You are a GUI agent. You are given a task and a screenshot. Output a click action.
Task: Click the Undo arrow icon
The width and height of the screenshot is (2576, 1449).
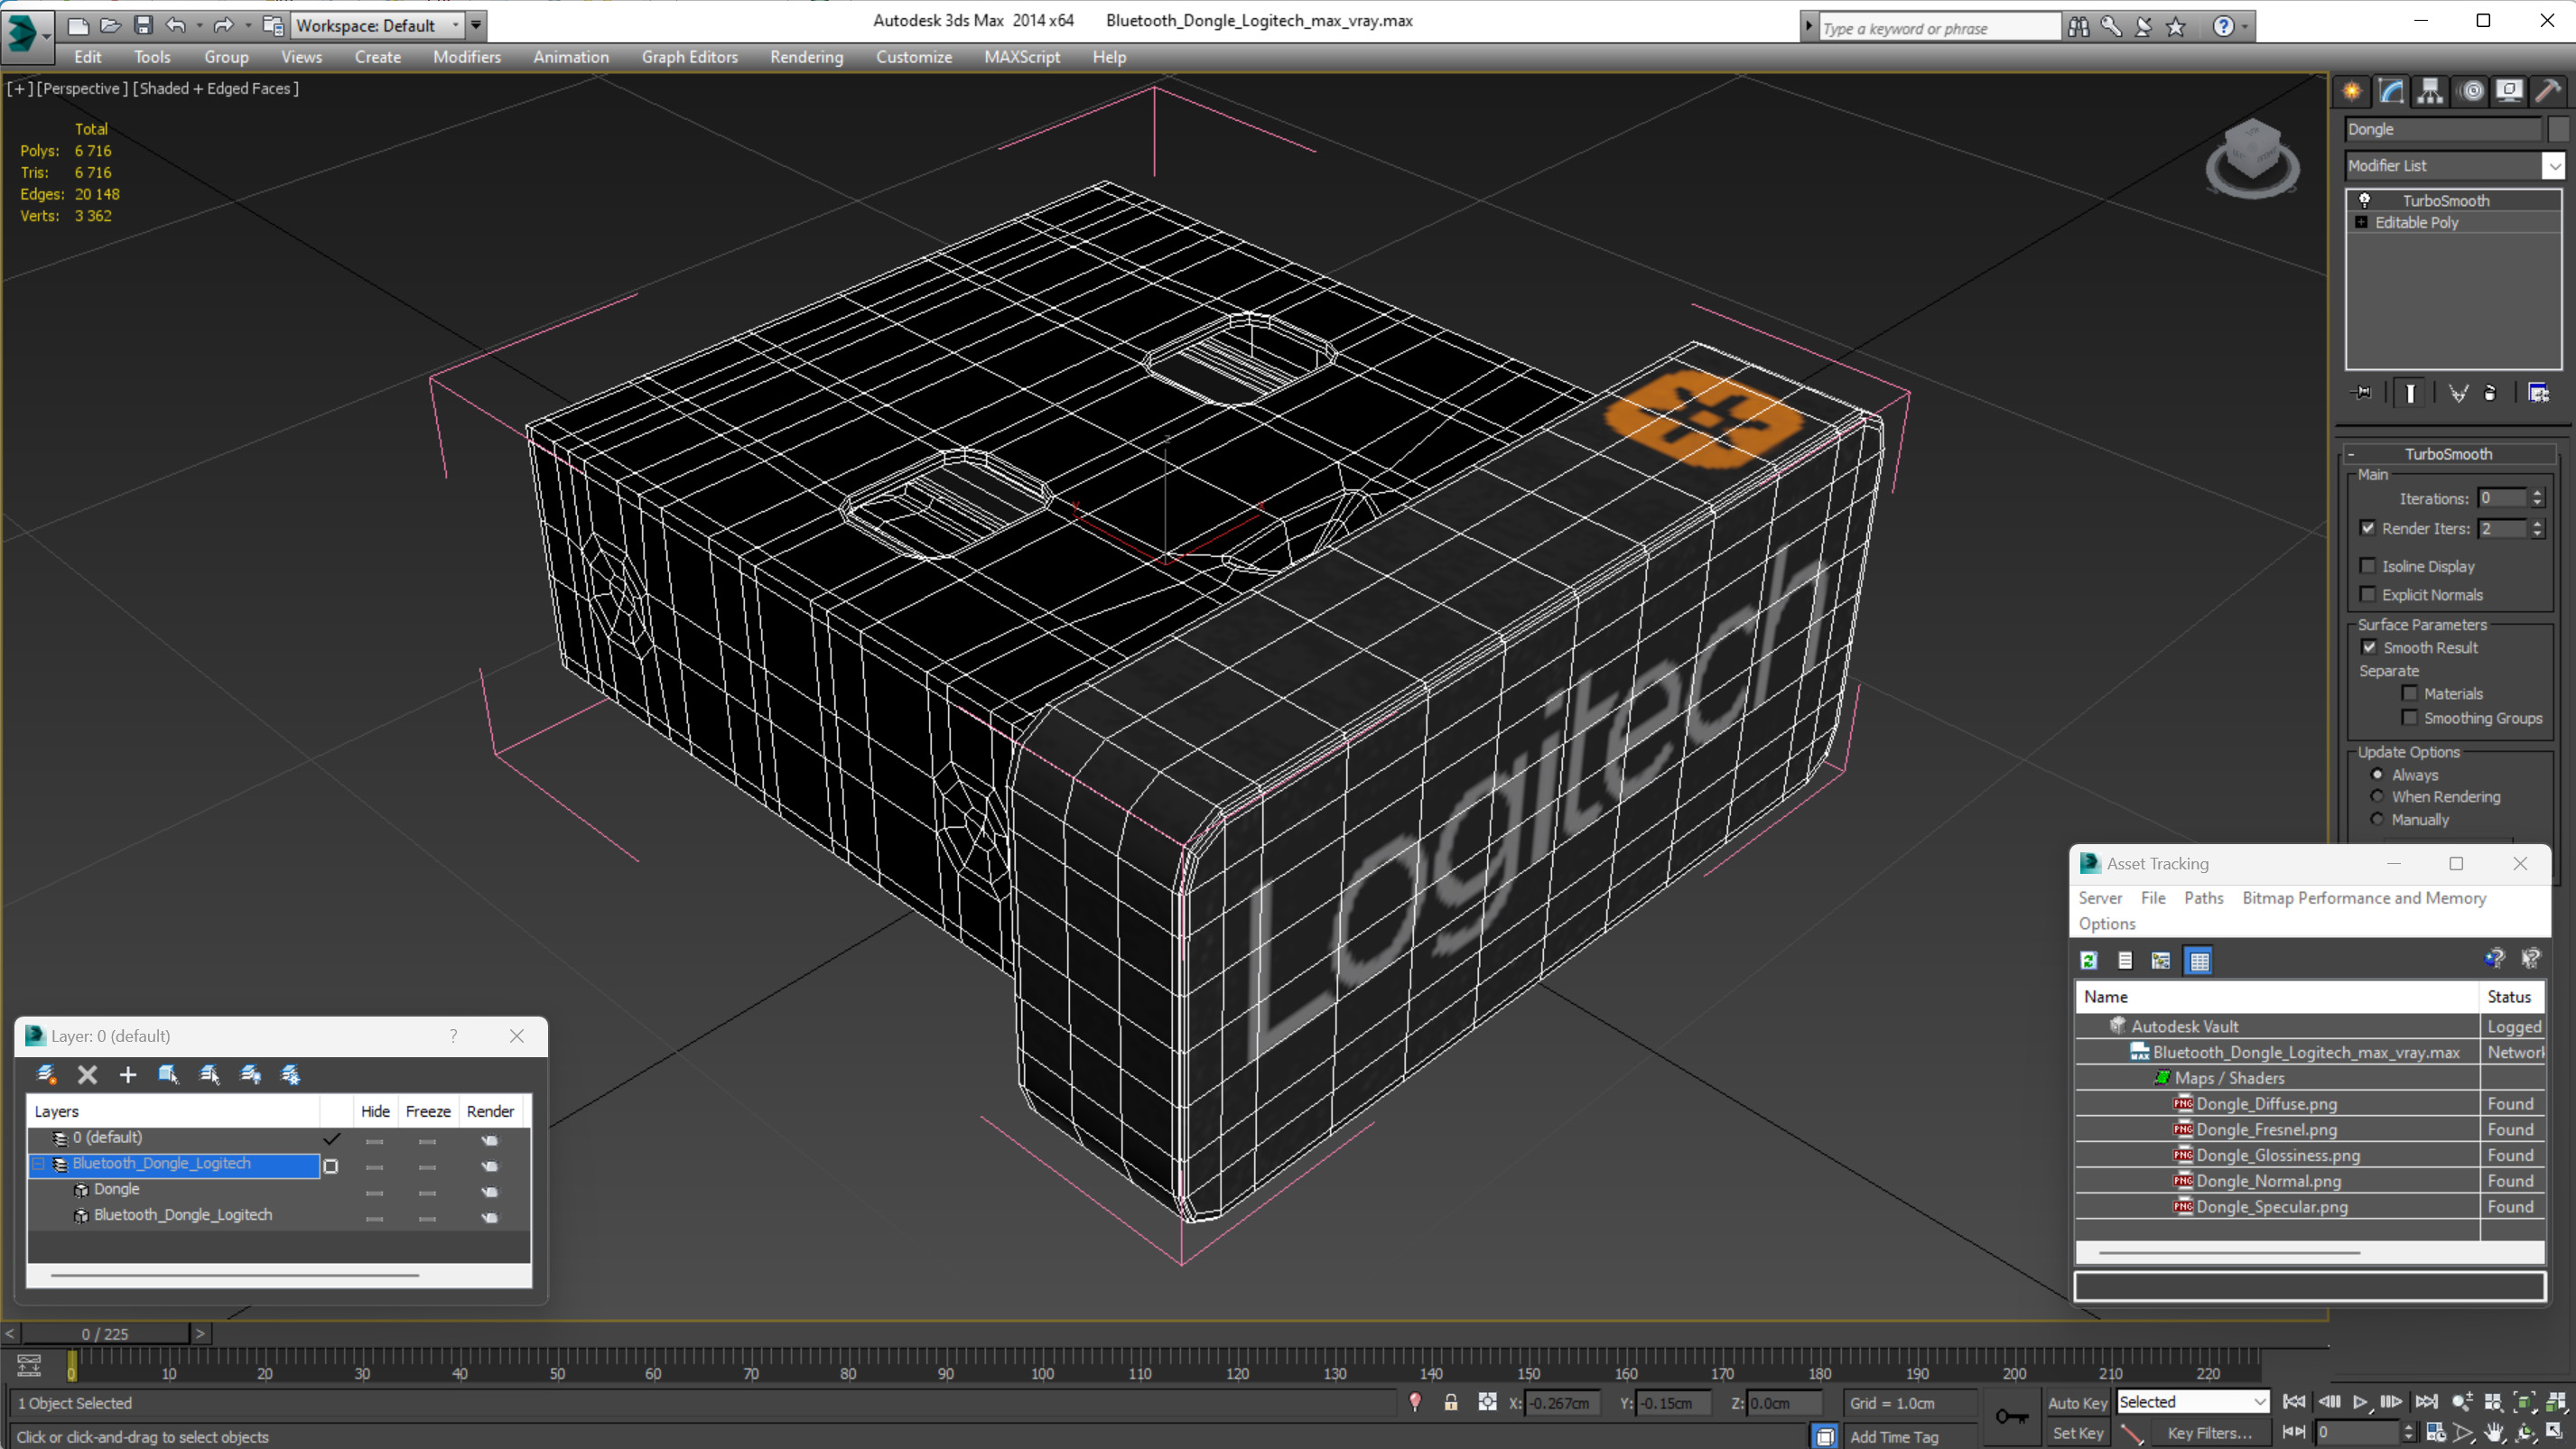click(x=176, y=25)
